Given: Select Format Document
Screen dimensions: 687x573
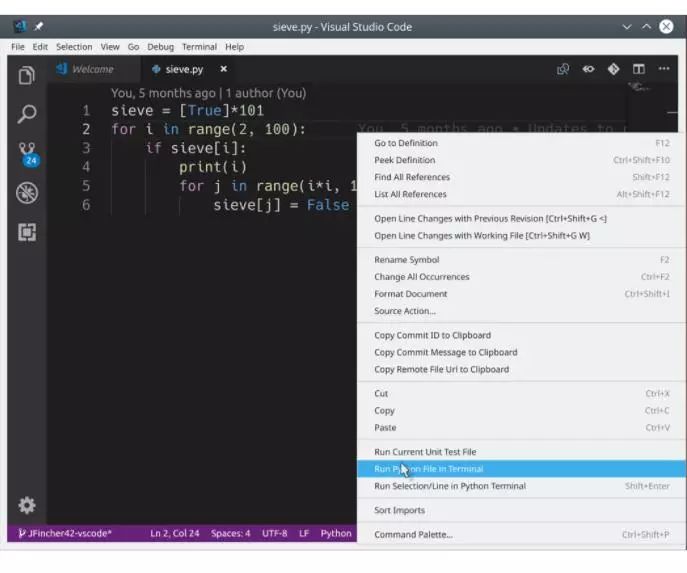Looking at the screenshot, I should [x=521, y=294].
